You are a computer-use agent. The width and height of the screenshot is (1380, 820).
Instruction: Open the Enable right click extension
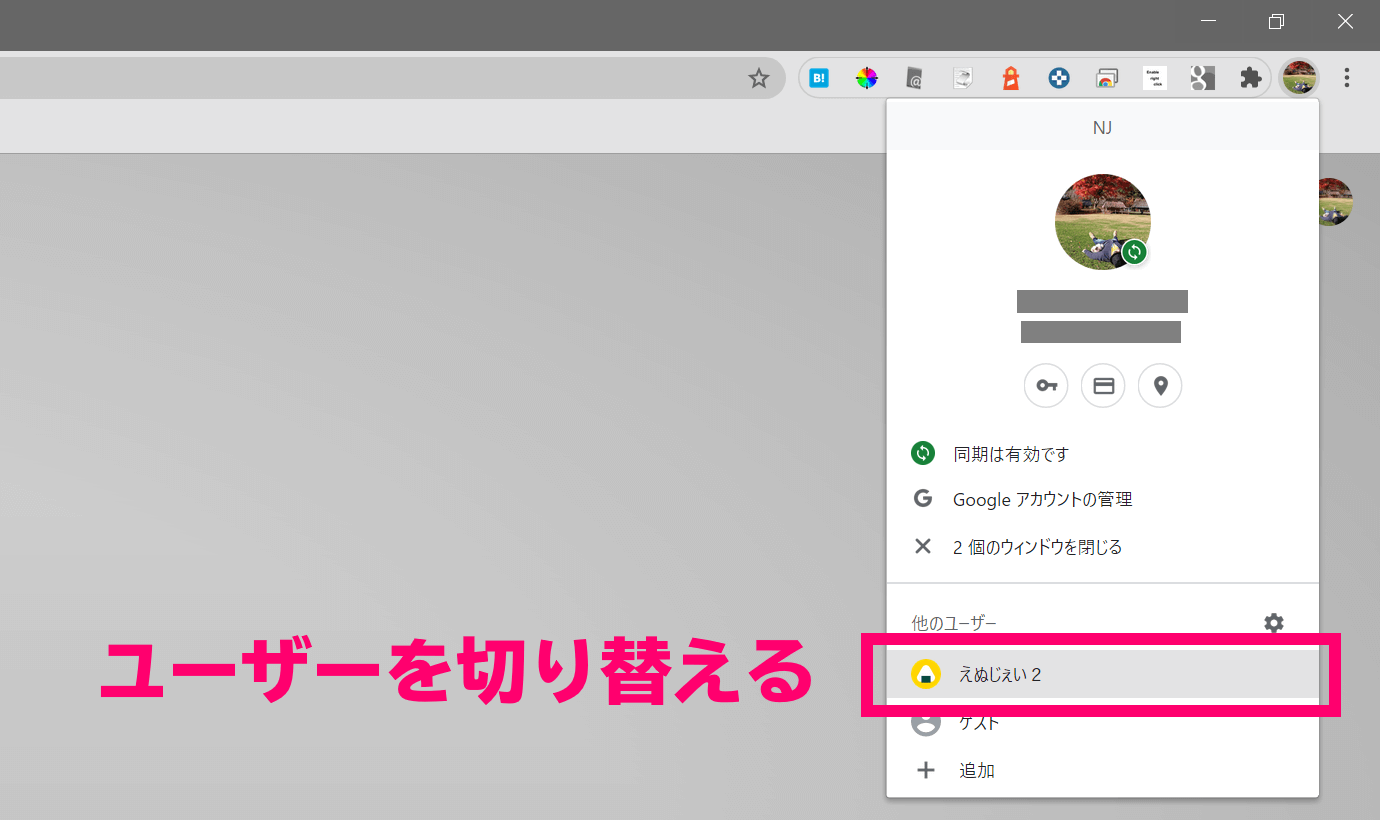1154,77
